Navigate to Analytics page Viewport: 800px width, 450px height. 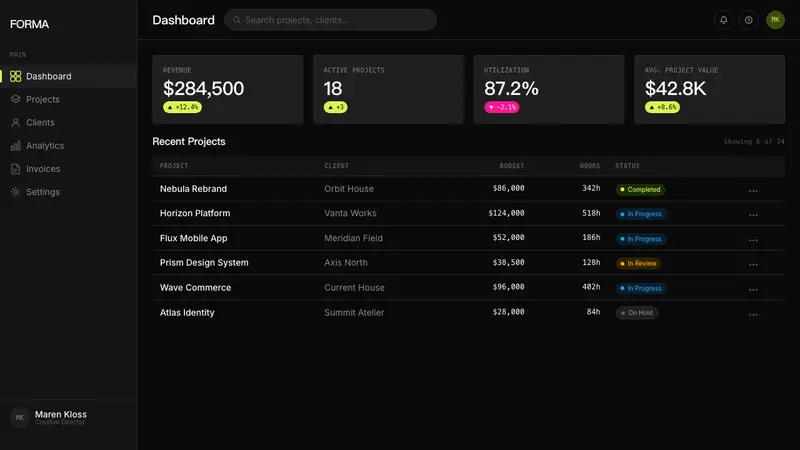pyautogui.click(x=68, y=145)
